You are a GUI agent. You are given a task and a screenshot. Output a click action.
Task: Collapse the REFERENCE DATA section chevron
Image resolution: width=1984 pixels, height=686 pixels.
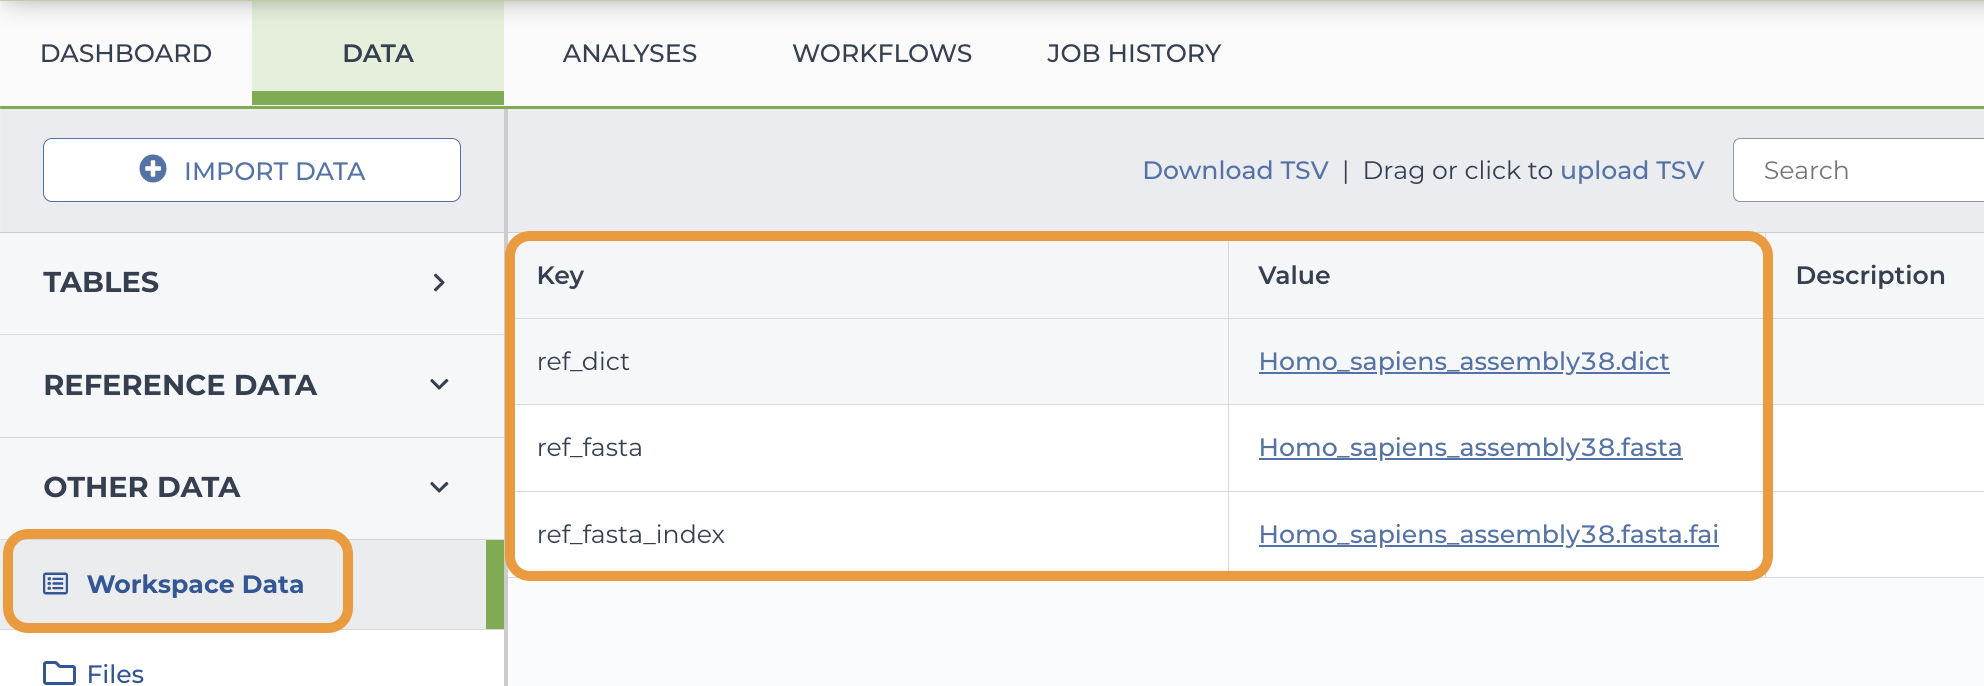pos(439,385)
